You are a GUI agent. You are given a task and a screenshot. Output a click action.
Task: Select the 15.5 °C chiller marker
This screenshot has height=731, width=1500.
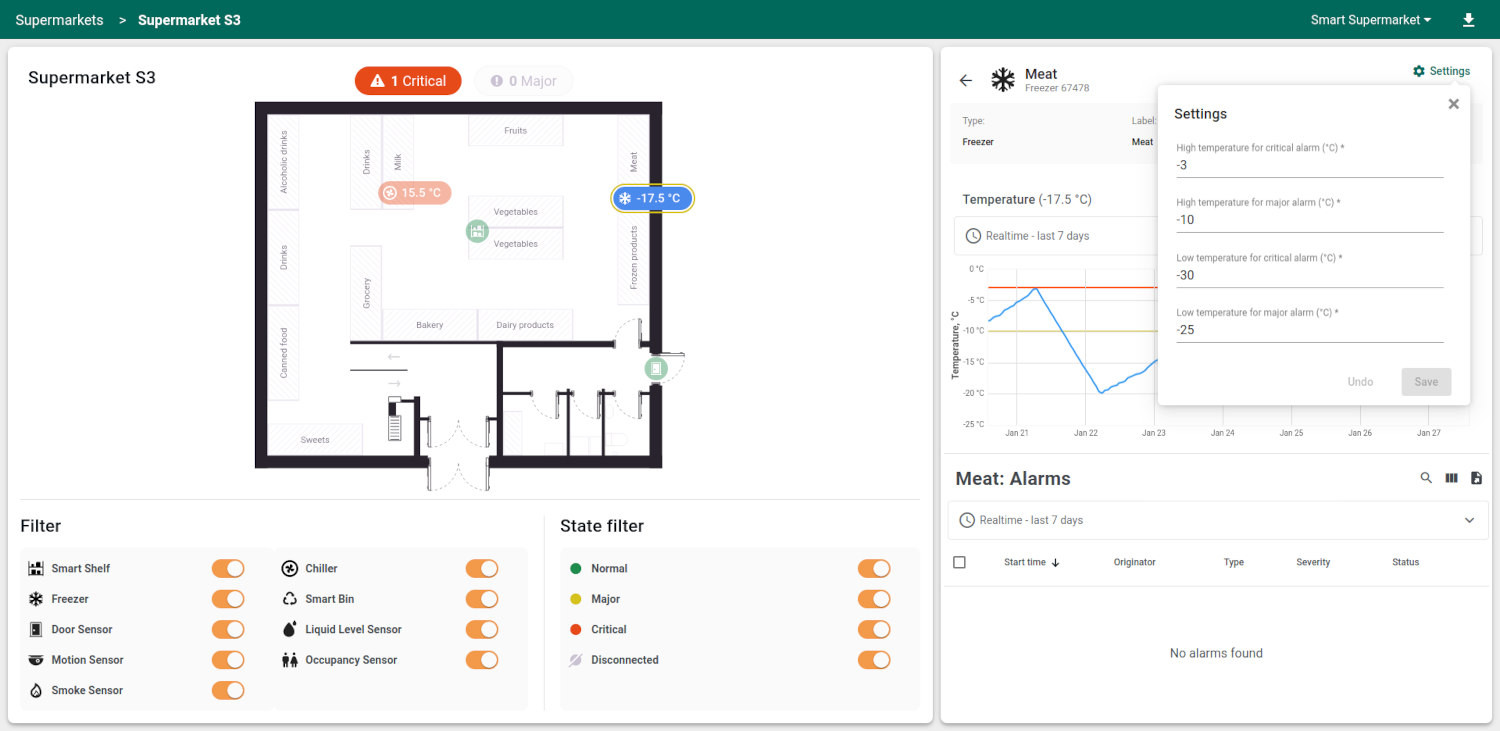[x=415, y=193]
